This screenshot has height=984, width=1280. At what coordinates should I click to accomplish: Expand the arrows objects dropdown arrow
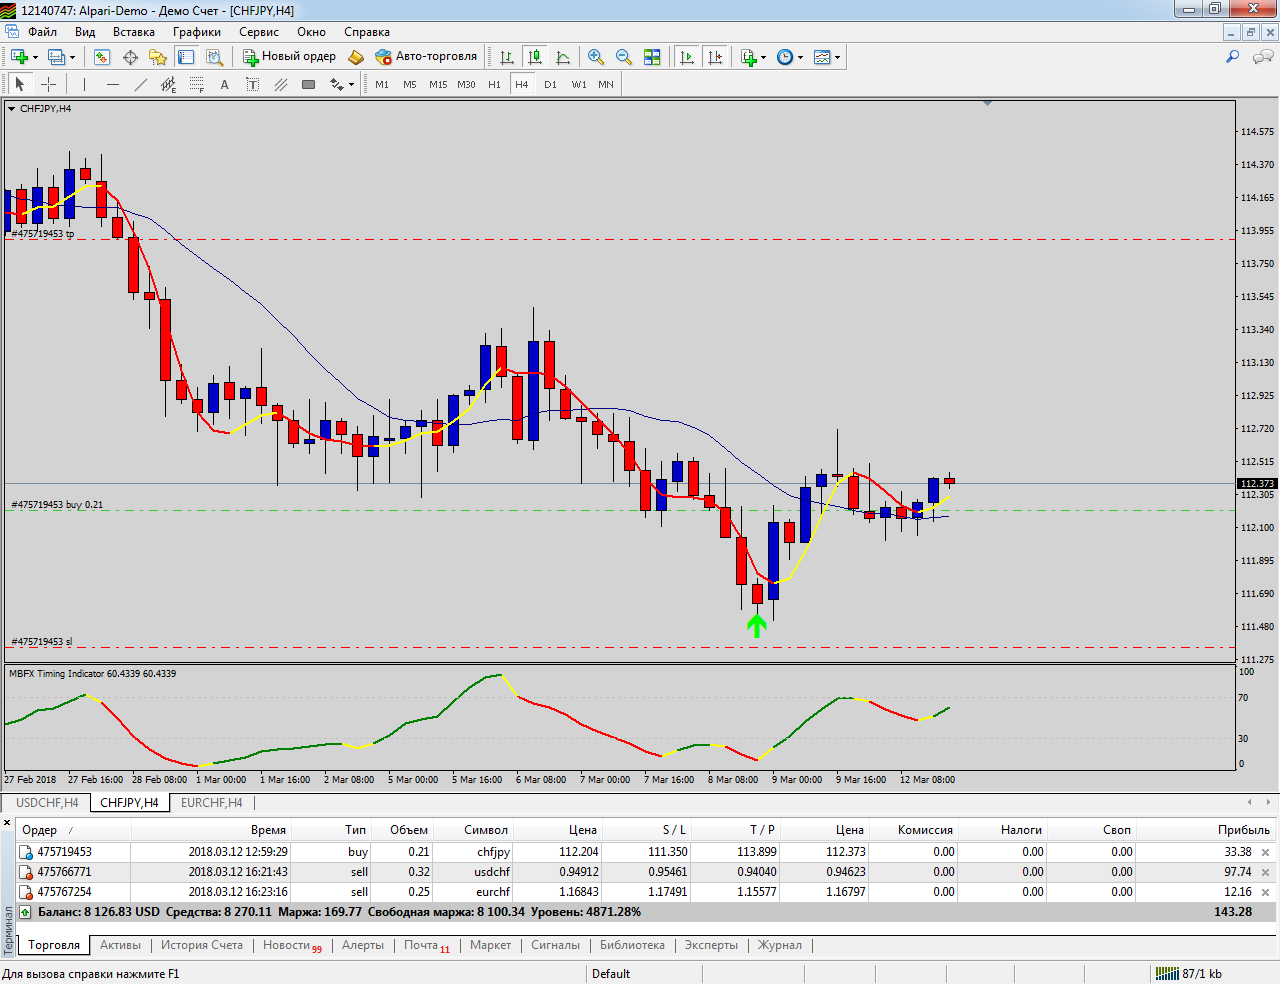(x=351, y=85)
